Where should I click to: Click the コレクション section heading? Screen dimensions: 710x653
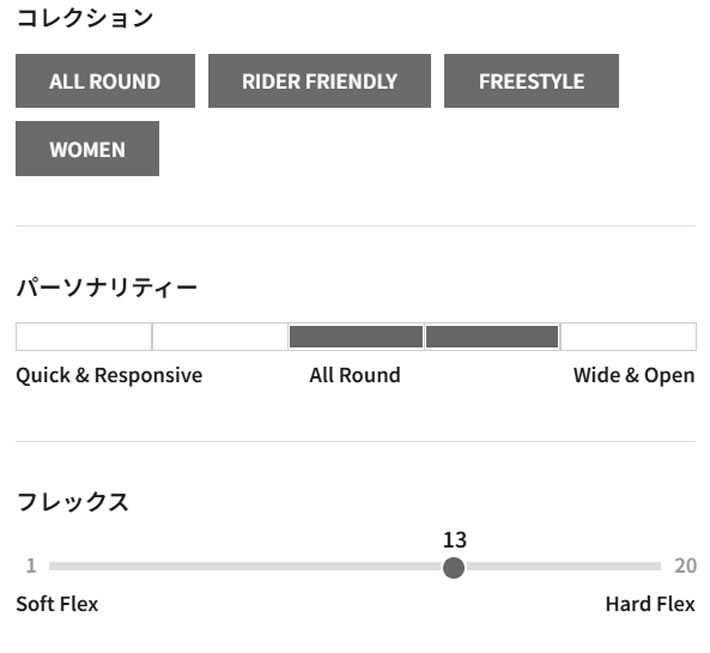pos(85,18)
